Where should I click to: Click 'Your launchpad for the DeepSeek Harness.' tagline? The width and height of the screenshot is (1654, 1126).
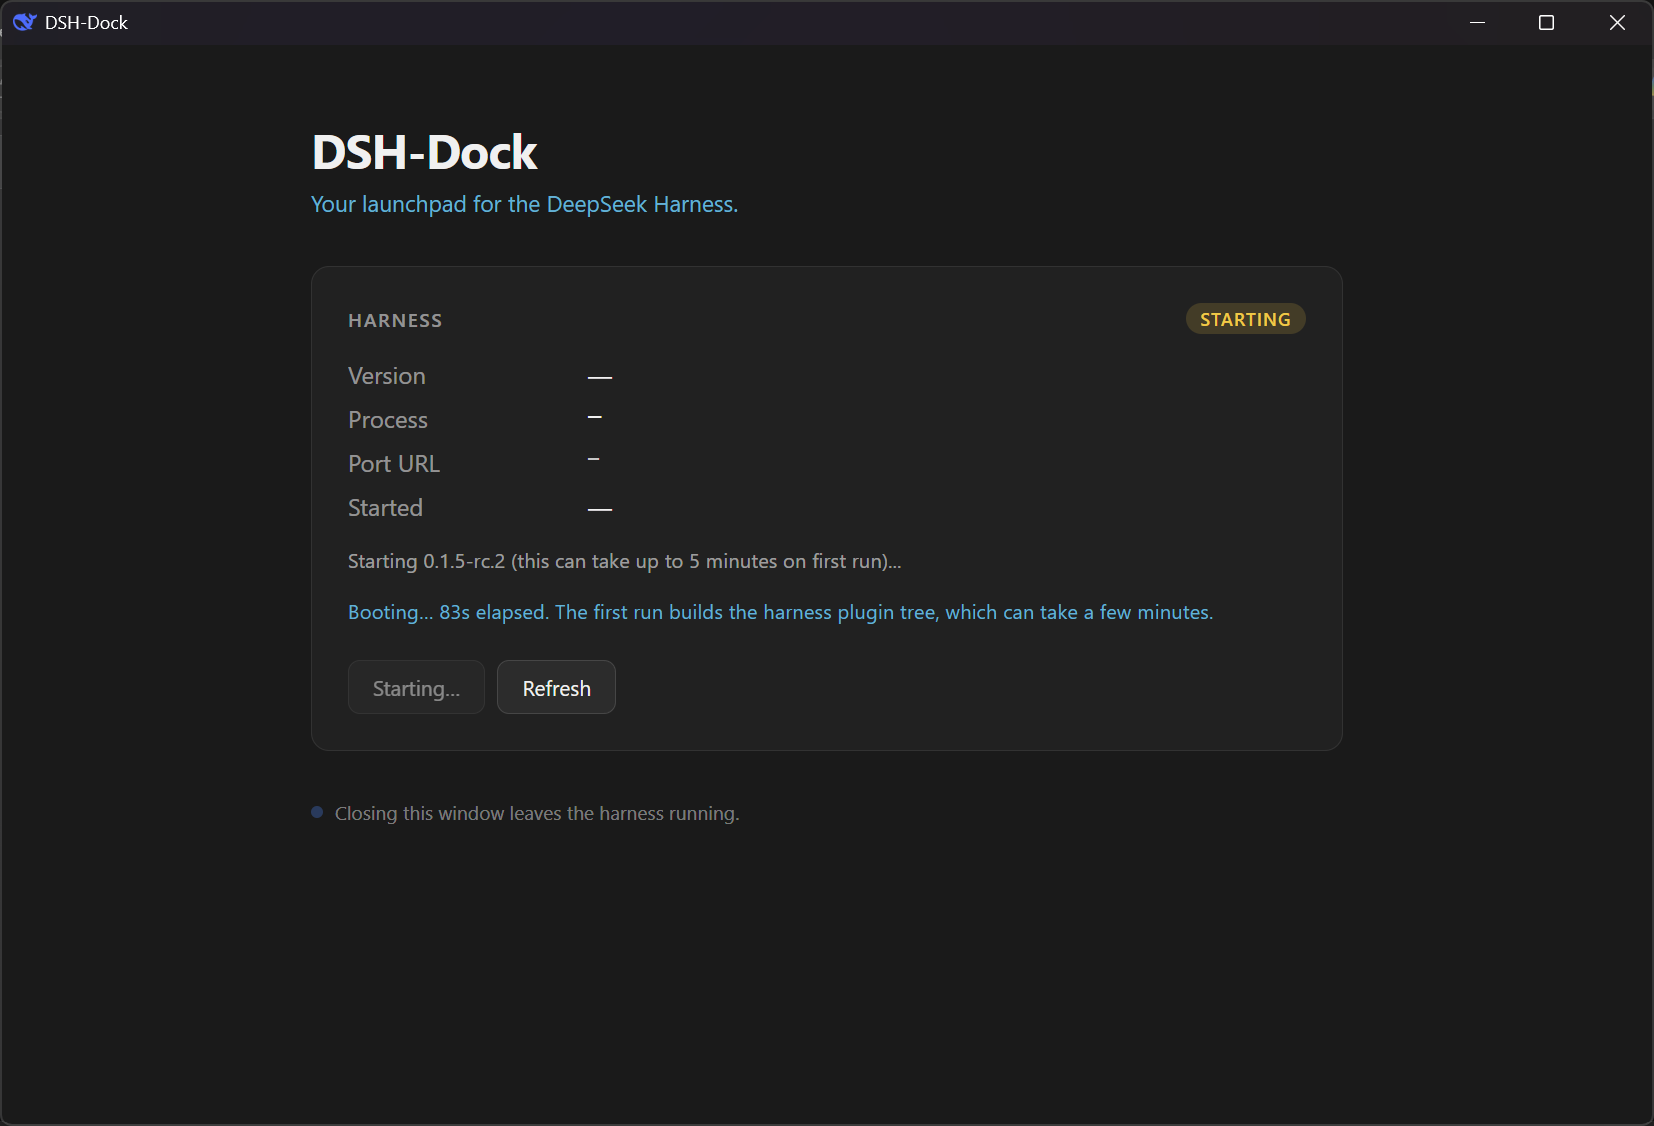(x=524, y=204)
